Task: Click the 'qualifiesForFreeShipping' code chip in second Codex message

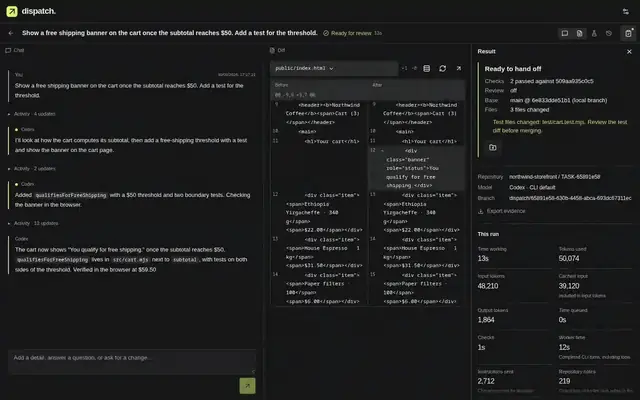Action: (71, 195)
